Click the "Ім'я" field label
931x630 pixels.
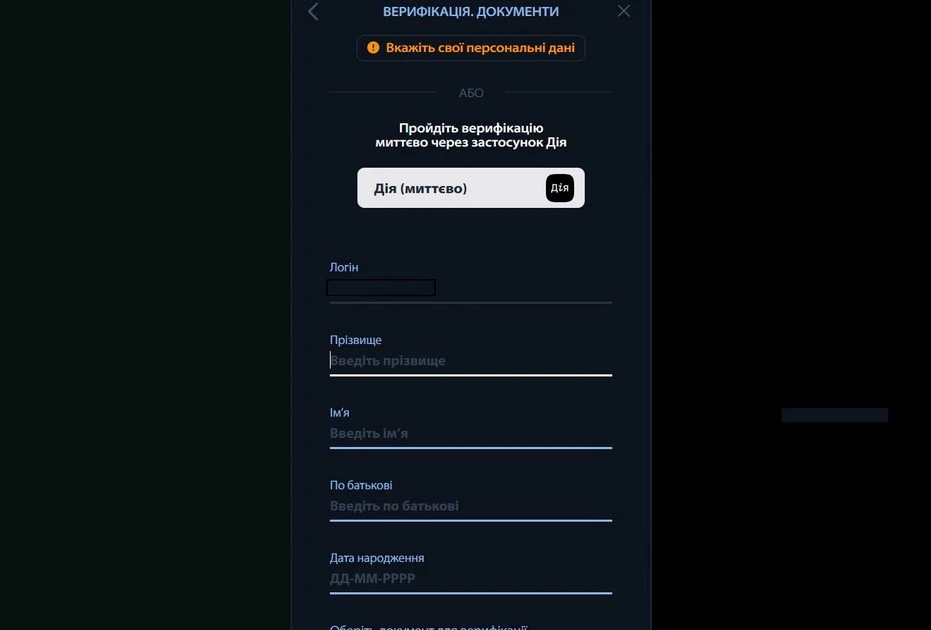point(340,413)
